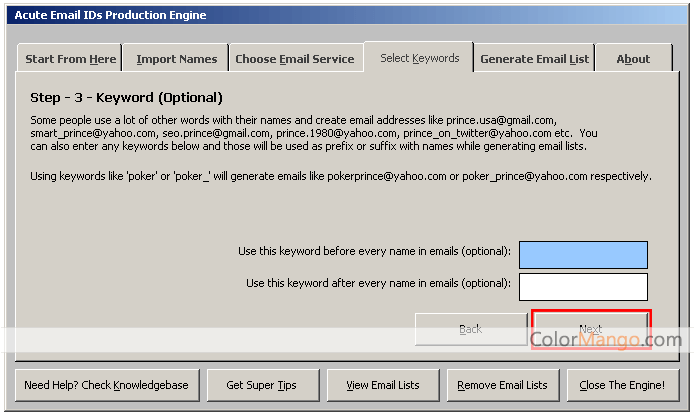Open Need Help? Check Knowledgebase
The width and height of the screenshot is (694, 418).
[108, 385]
